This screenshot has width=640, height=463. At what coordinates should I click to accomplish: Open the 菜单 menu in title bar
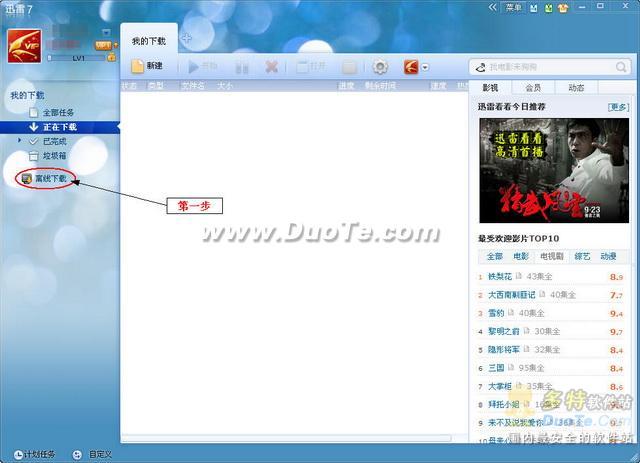pos(513,7)
